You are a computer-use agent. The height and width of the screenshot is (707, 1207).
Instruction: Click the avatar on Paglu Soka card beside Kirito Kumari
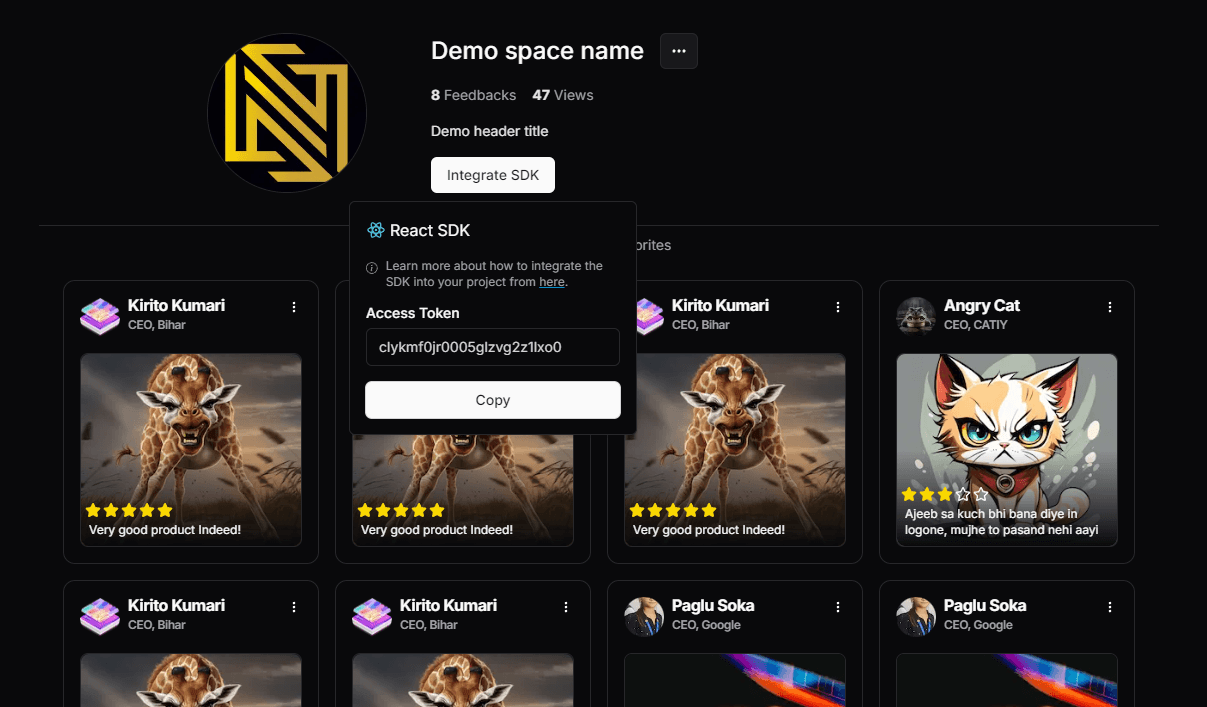click(x=643, y=615)
